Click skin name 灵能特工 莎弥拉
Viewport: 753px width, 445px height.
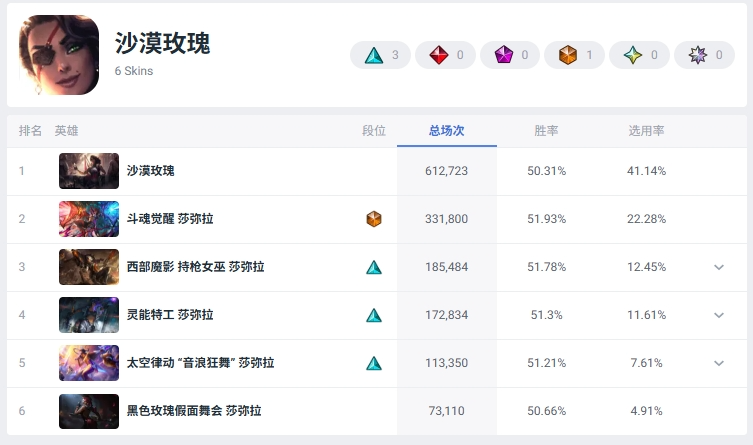(x=170, y=315)
